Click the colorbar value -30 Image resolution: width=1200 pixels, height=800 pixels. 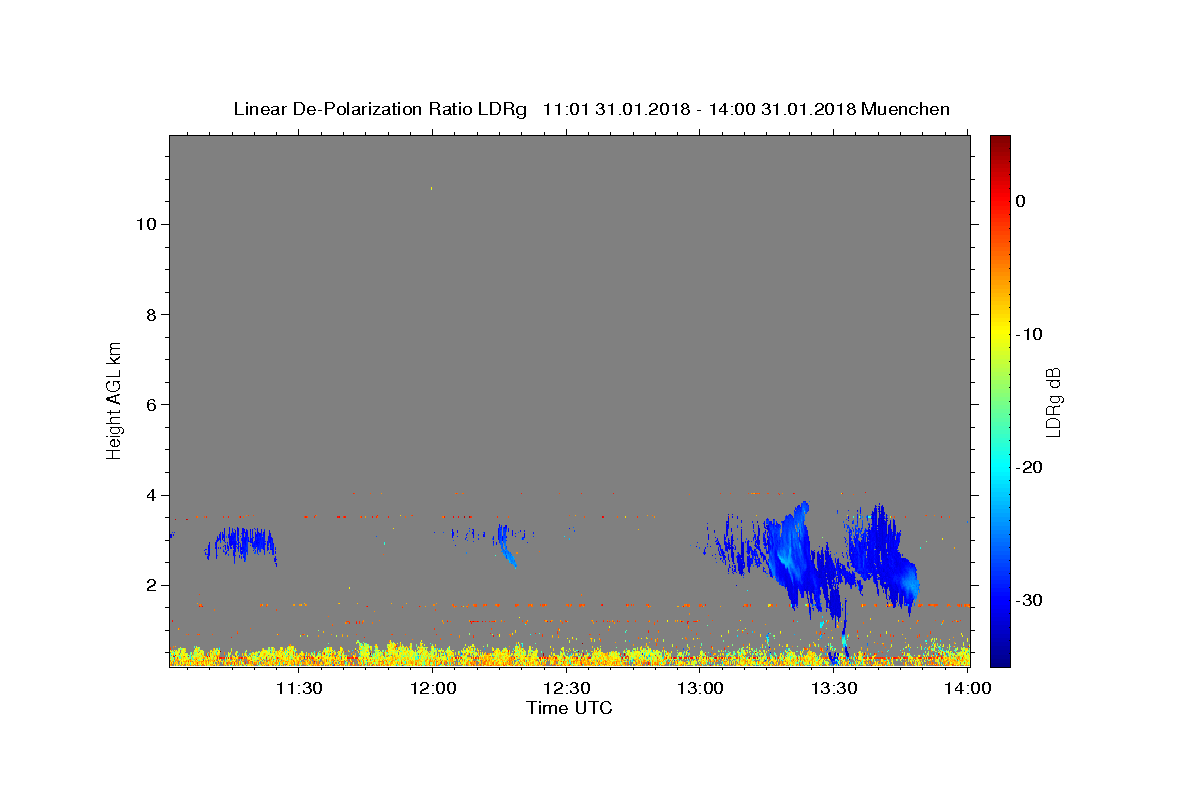(x=1030, y=600)
